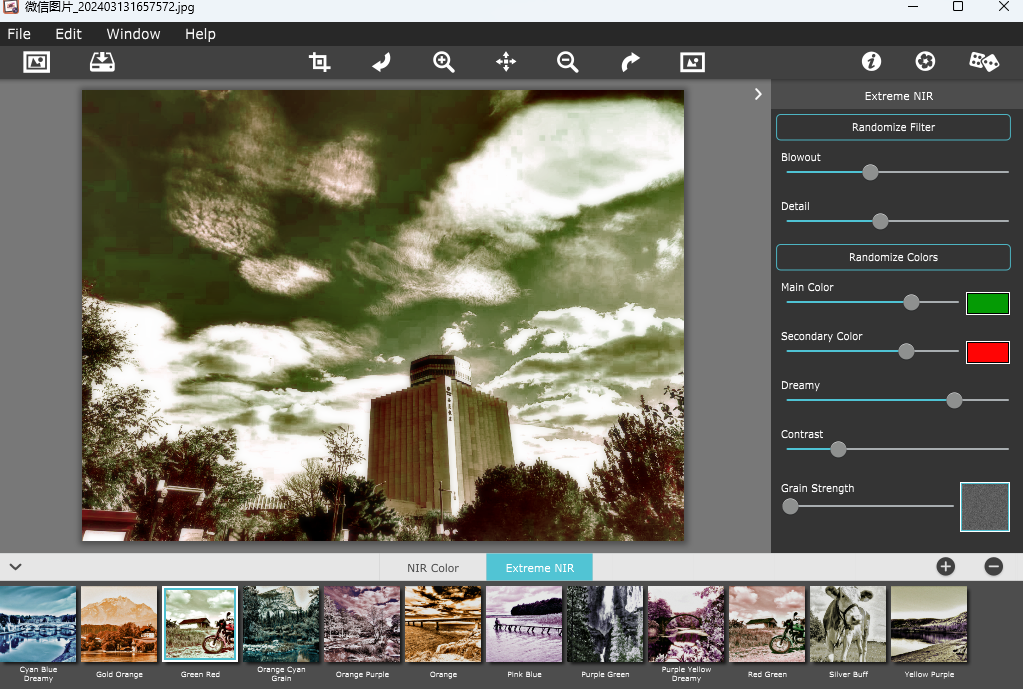This screenshot has height=689, width=1023.
Task: Select the crop tool
Action: click(319, 62)
